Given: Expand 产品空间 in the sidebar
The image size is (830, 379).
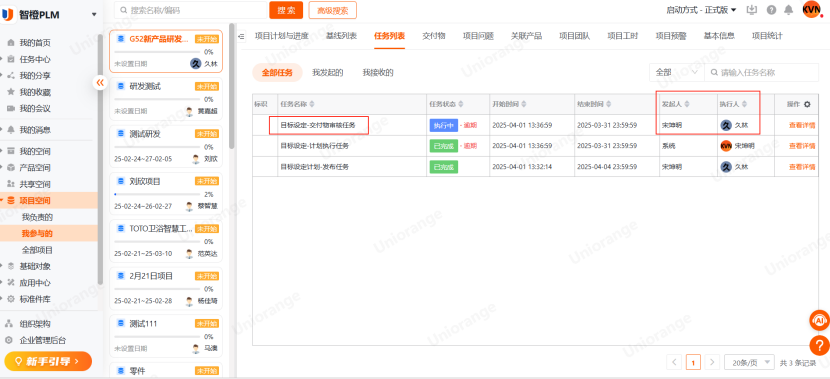Looking at the screenshot, I should pyautogui.click(x=2, y=168).
